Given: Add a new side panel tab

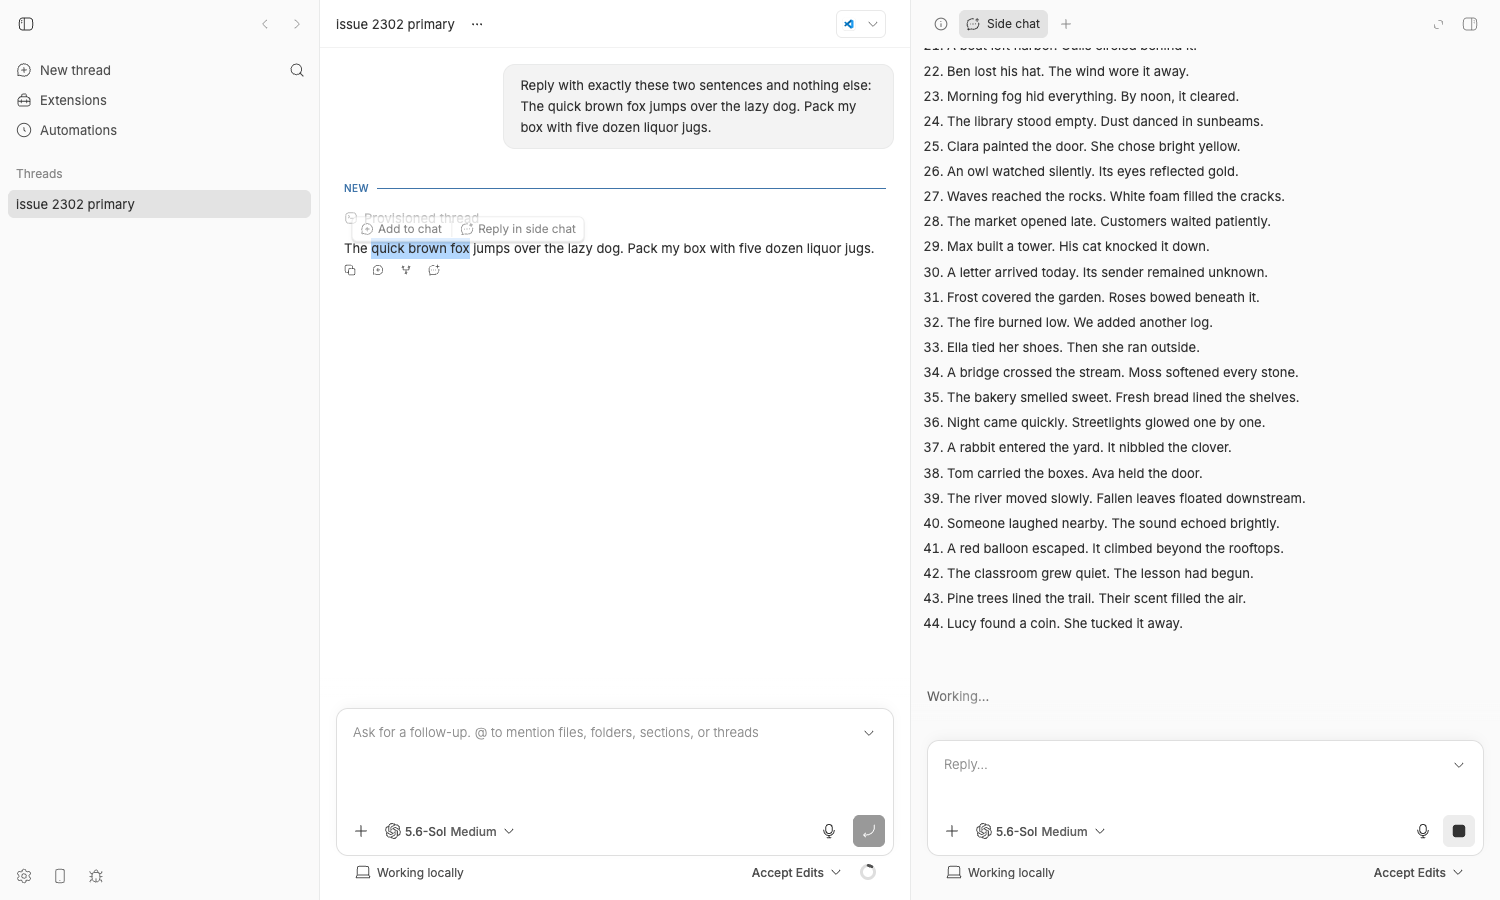Looking at the screenshot, I should tap(1066, 24).
